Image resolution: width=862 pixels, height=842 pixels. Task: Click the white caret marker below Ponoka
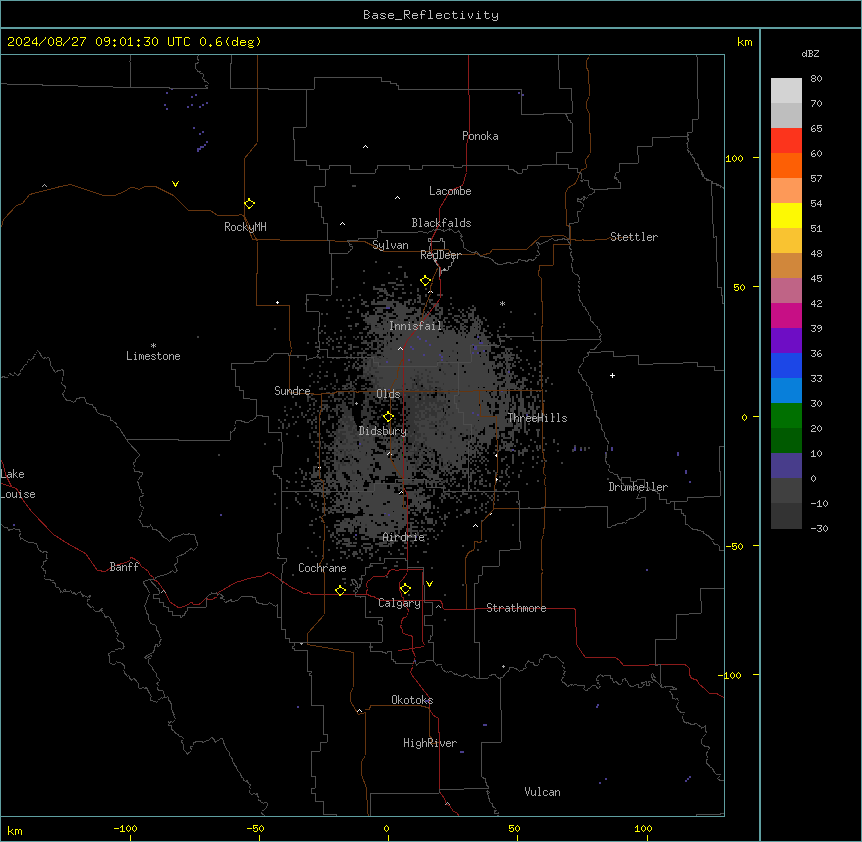point(366,147)
